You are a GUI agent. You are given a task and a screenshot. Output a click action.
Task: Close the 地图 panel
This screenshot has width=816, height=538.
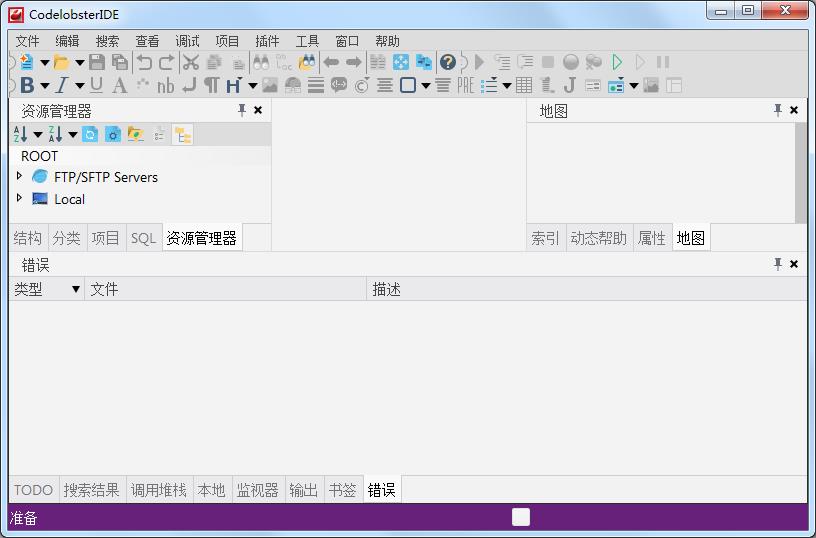coord(794,110)
